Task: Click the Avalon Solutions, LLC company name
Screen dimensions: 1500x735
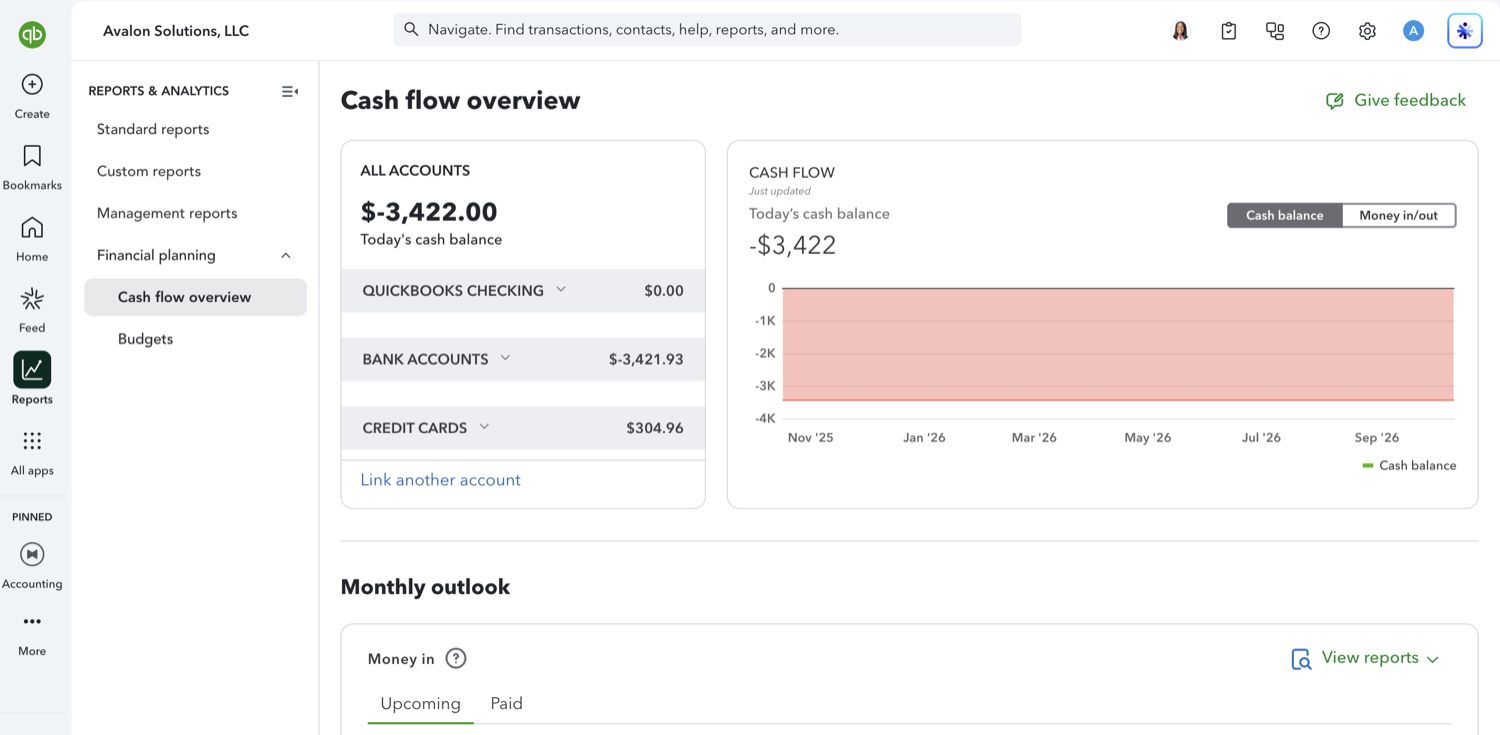Action: coord(176,31)
